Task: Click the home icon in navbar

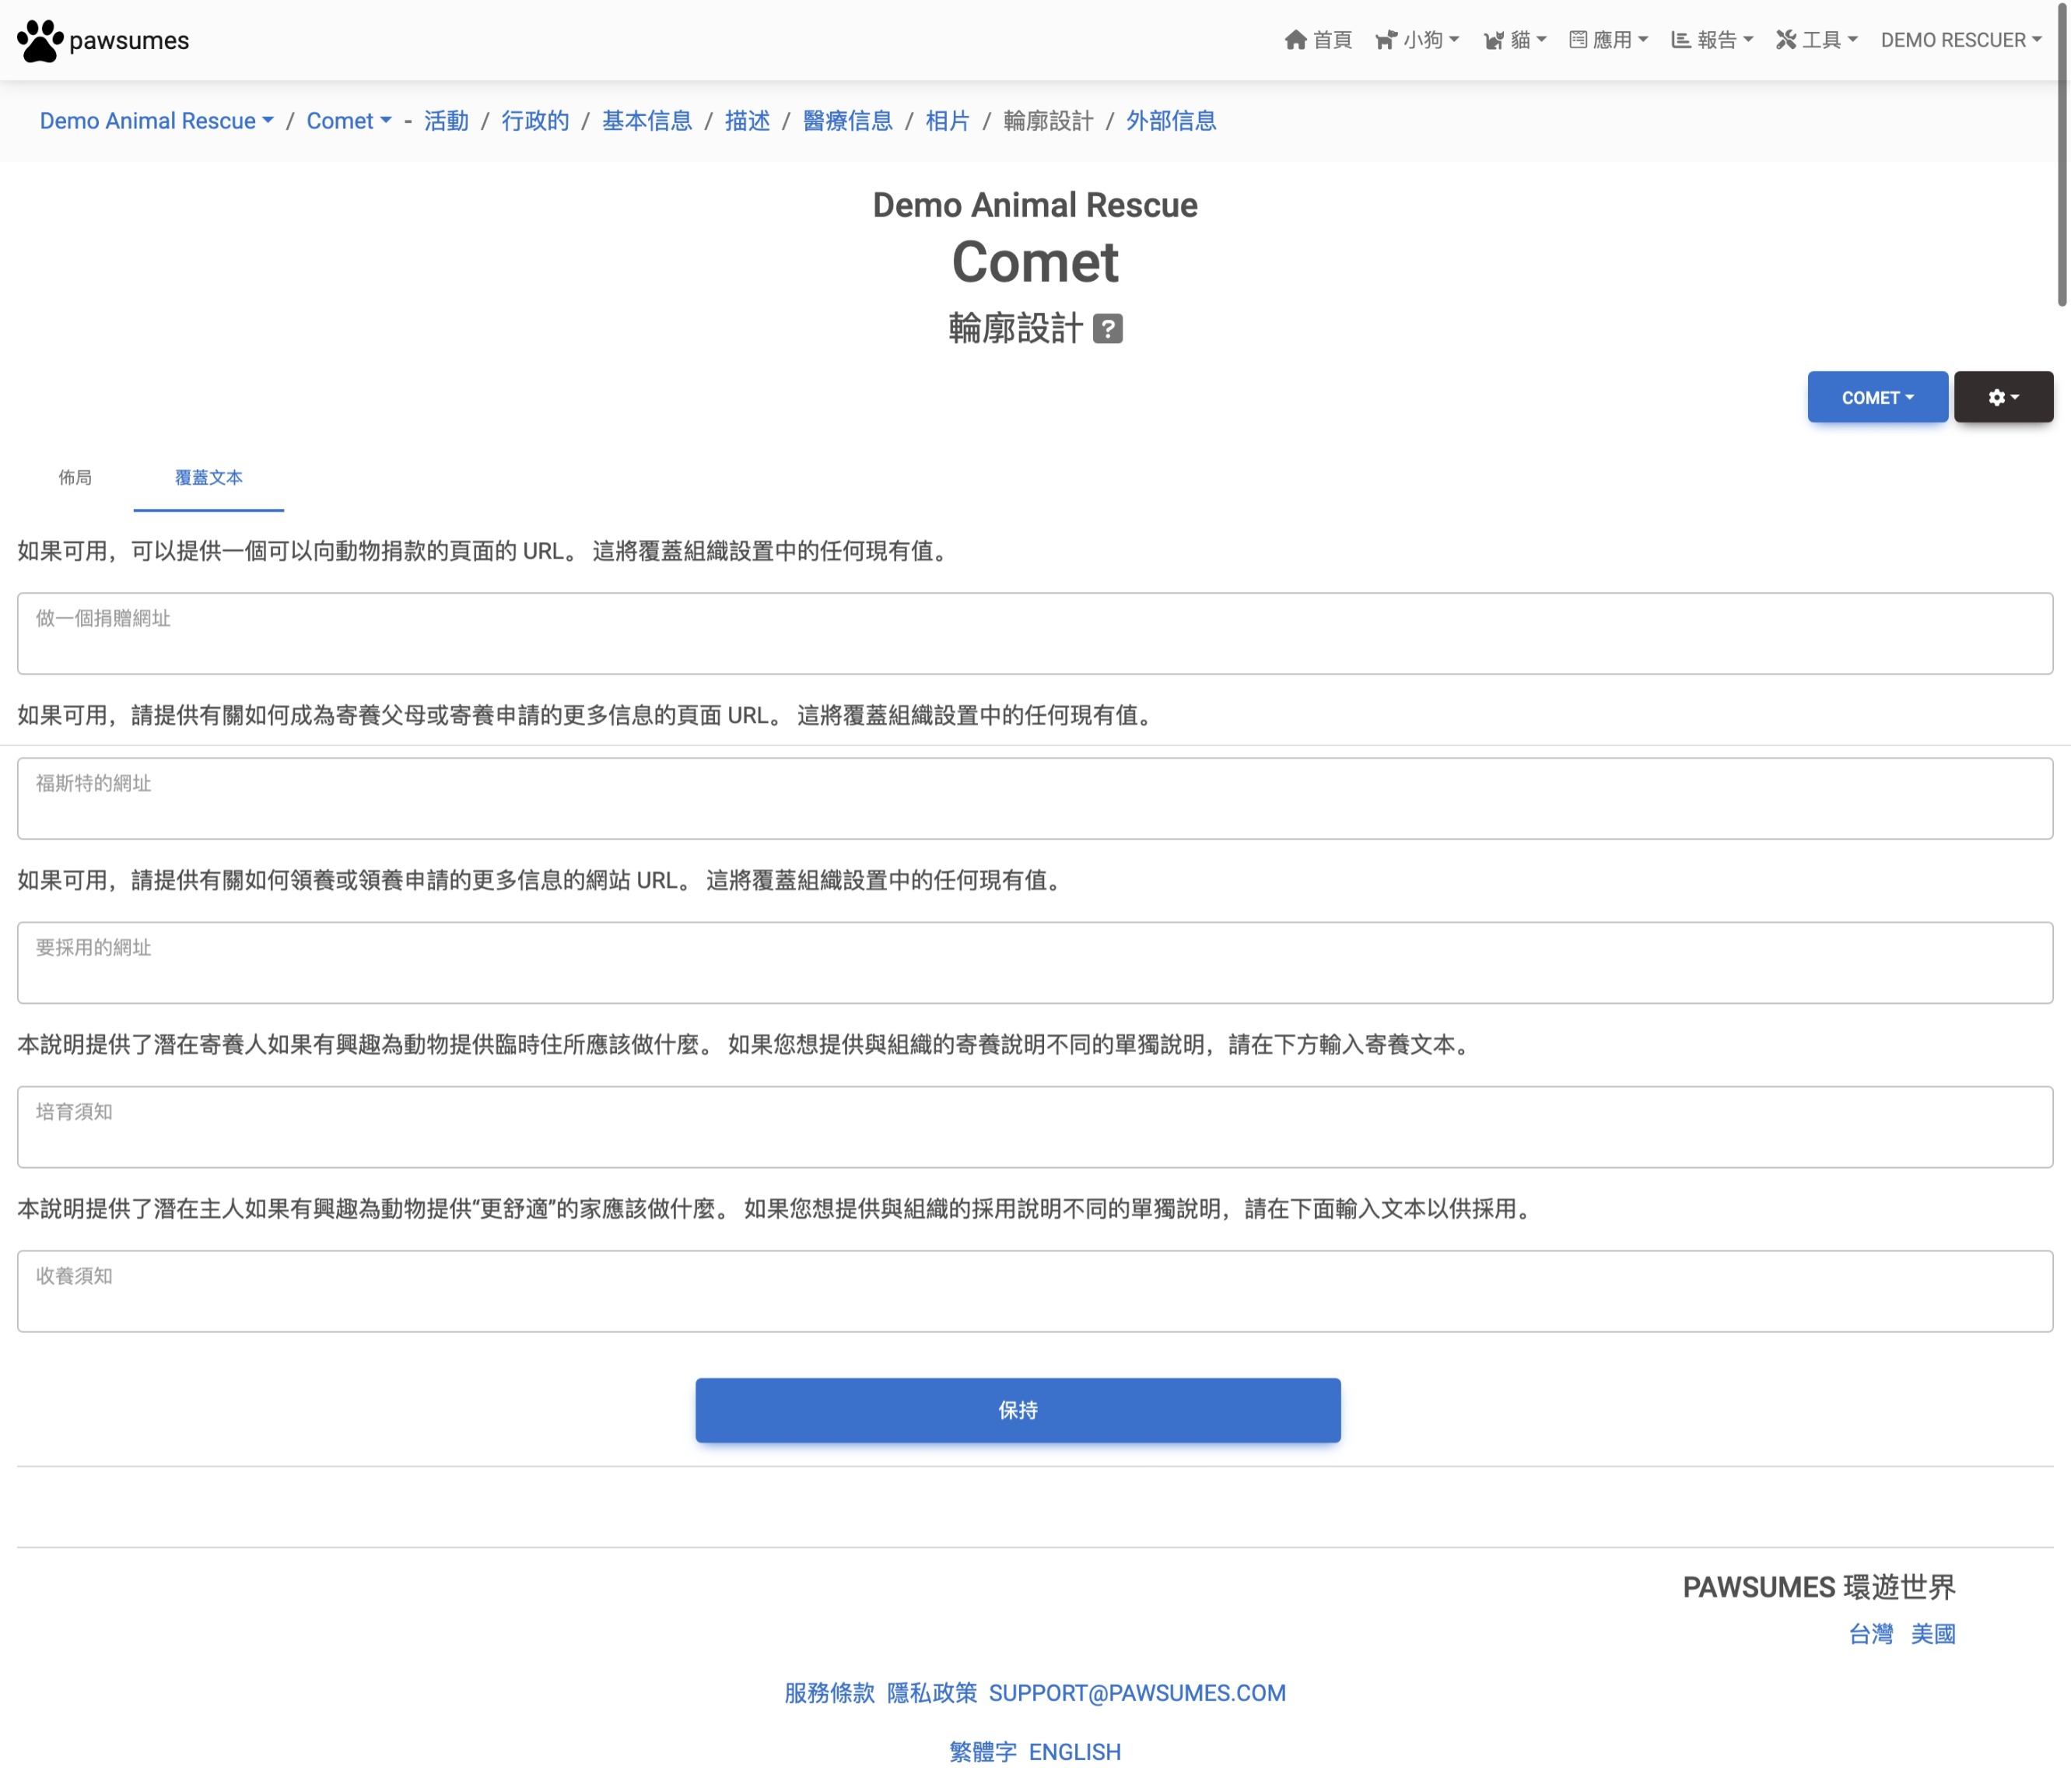Action: pyautogui.click(x=1295, y=40)
